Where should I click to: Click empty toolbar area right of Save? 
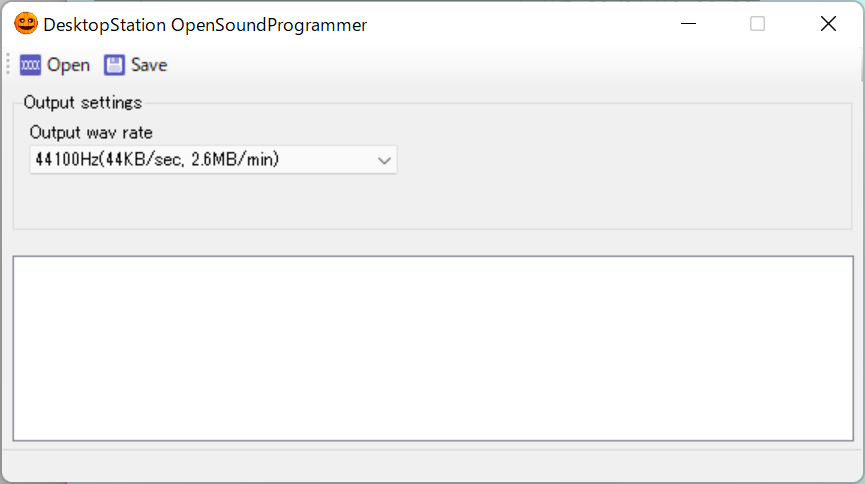(x=500, y=65)
